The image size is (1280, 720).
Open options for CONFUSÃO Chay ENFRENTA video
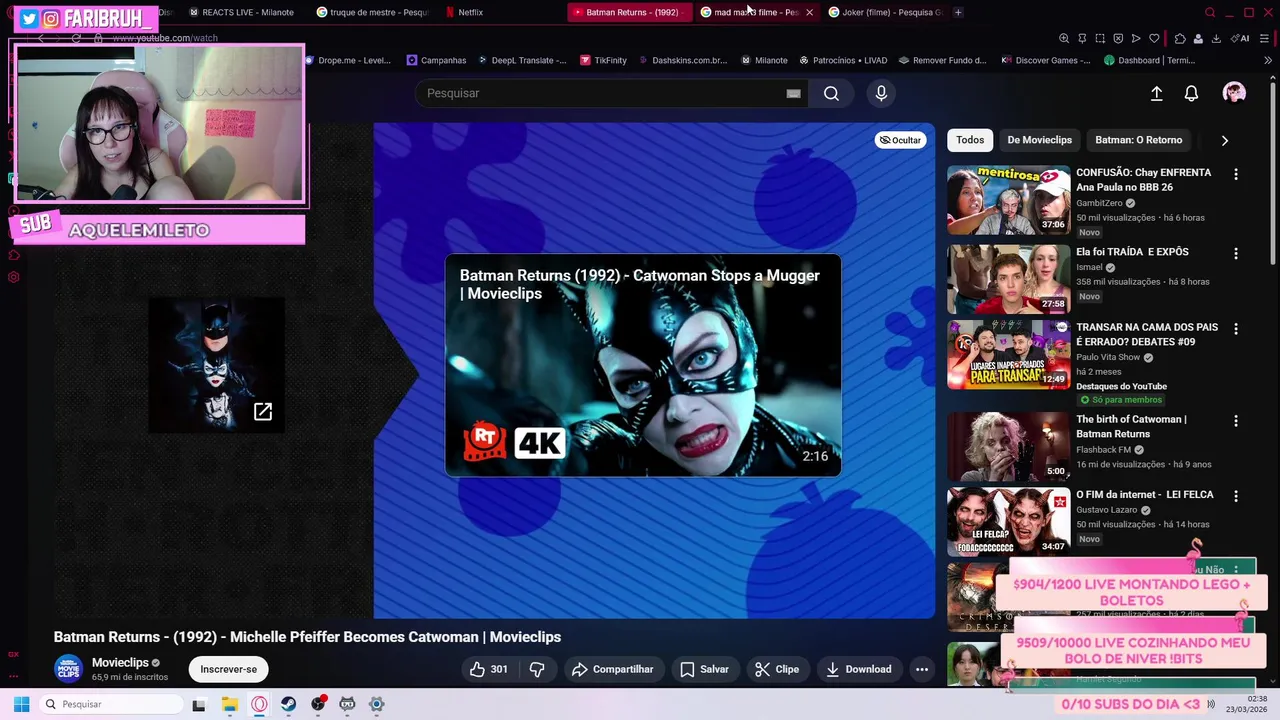point(1235,174)
